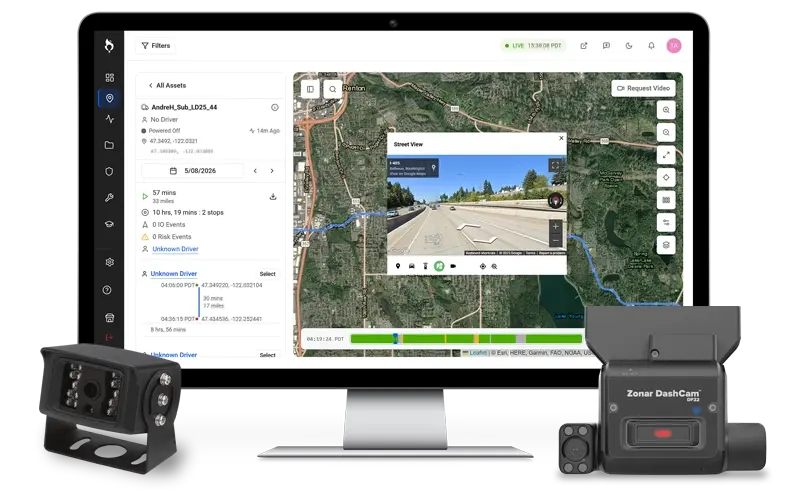Click the wide yellow marker on timeline
Image resolution: width=800 pixels, height=500 pixels.
point(476,339)
